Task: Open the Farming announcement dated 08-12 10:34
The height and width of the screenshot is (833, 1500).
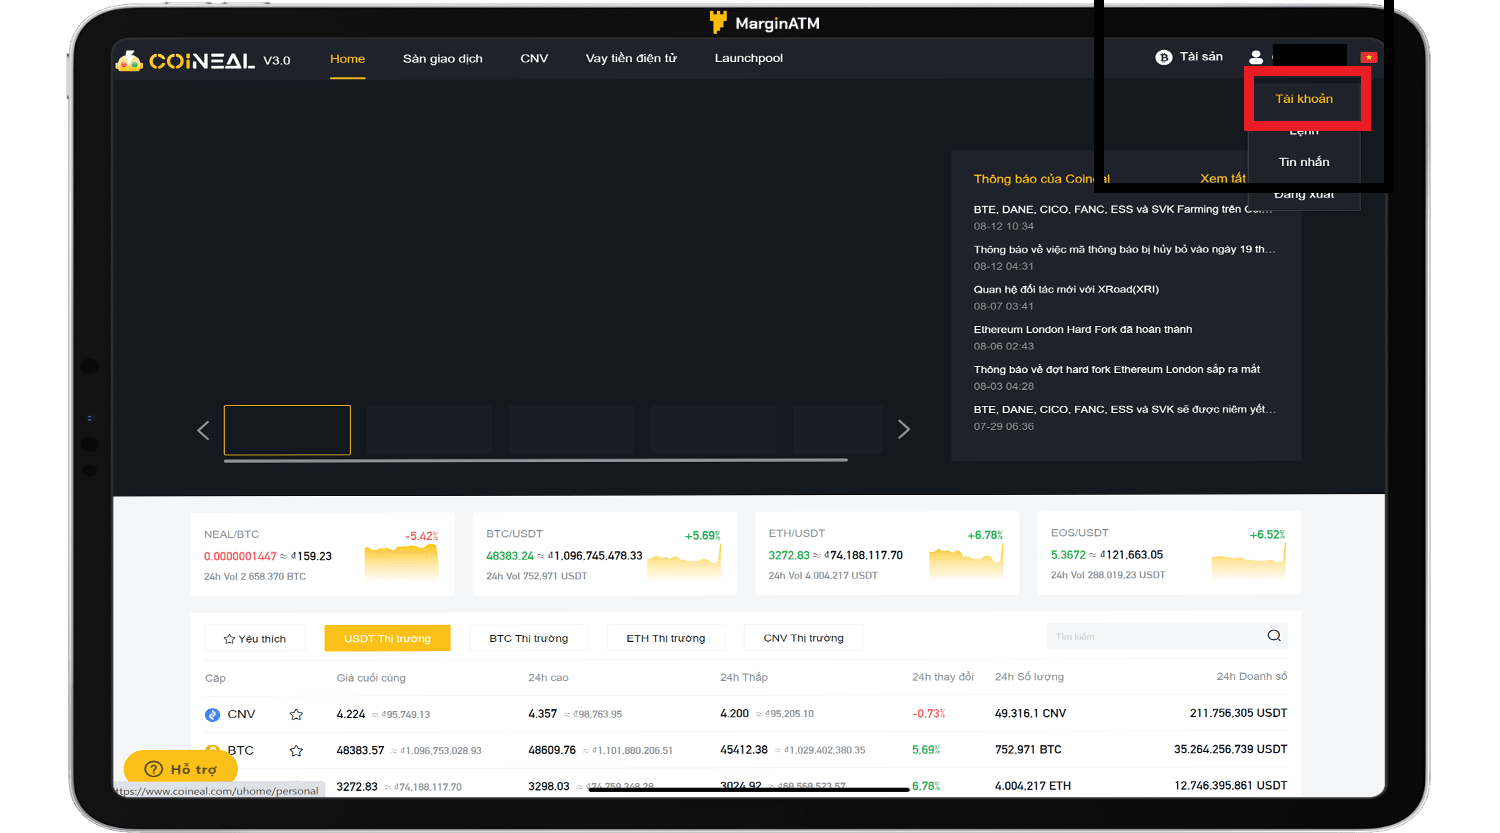Action: click(1123, 209)
